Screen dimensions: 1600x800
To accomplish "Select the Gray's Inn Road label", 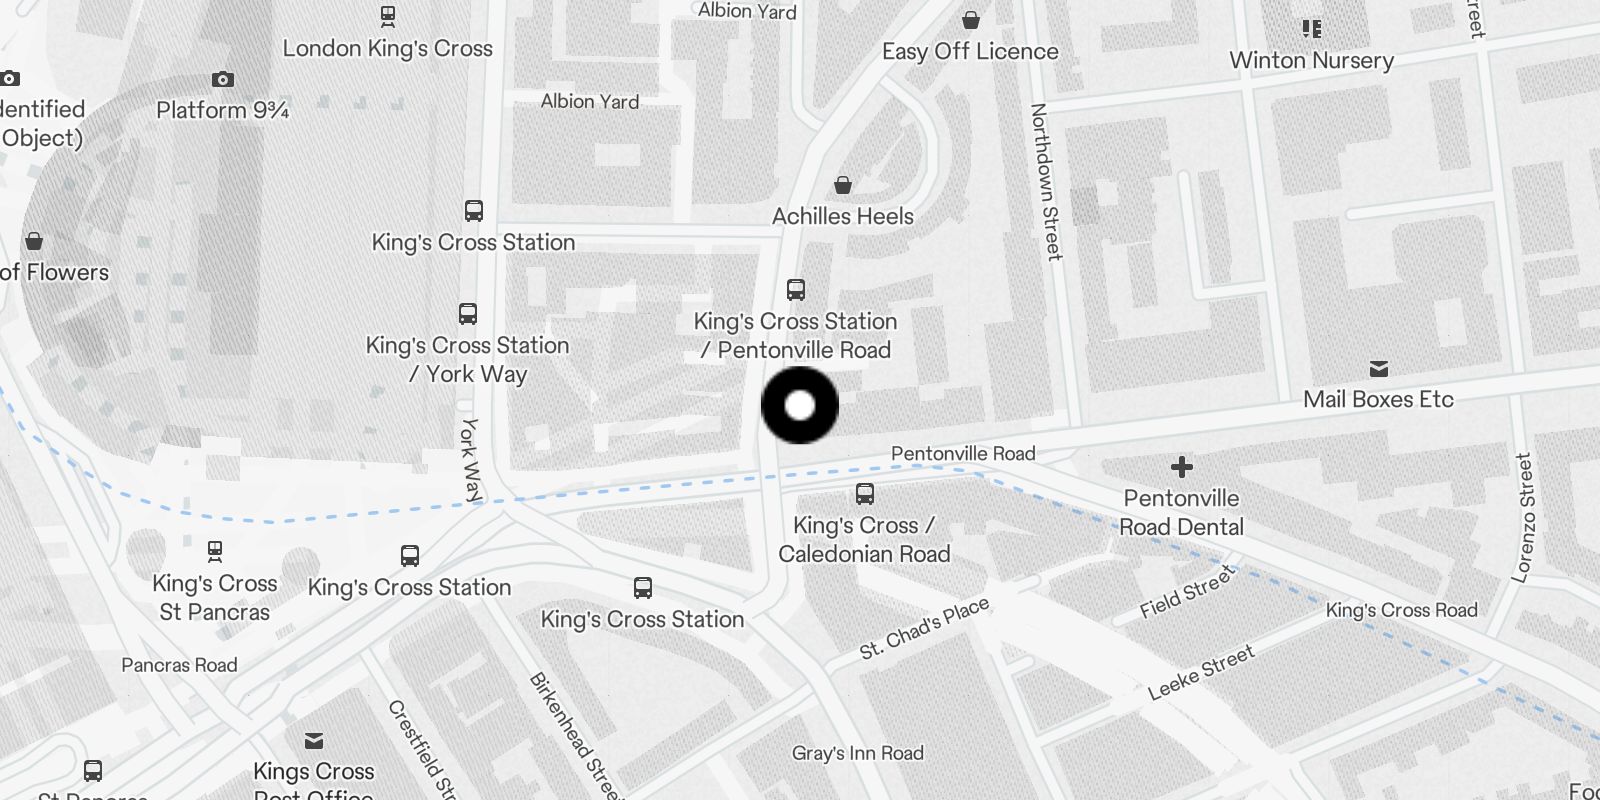I will click(x=858, y=753).
